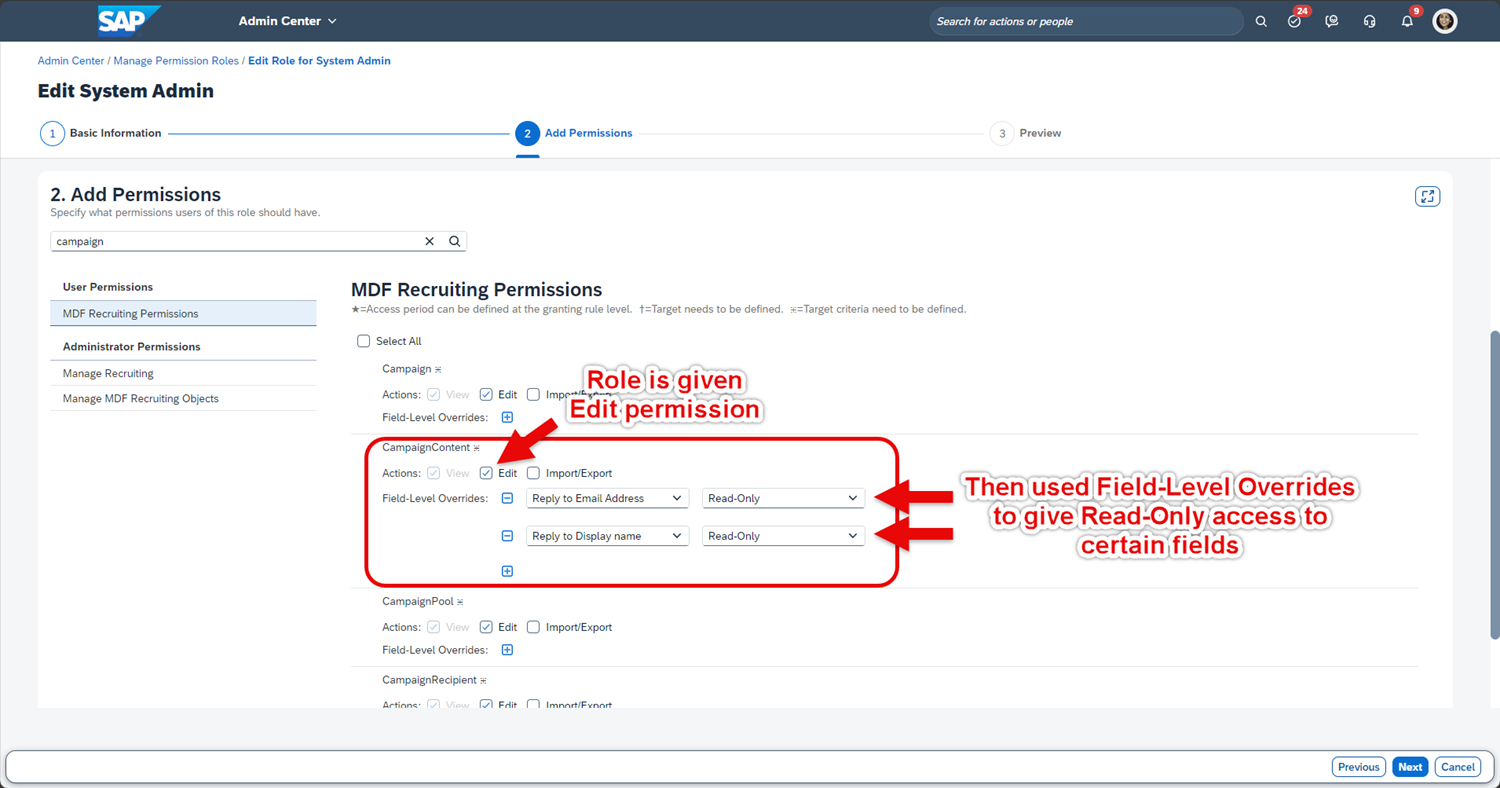The image size is (1500, 788).
Task: Open Read-Only dropdown for Reply to Display name
Action: click(x=783, y=536)
